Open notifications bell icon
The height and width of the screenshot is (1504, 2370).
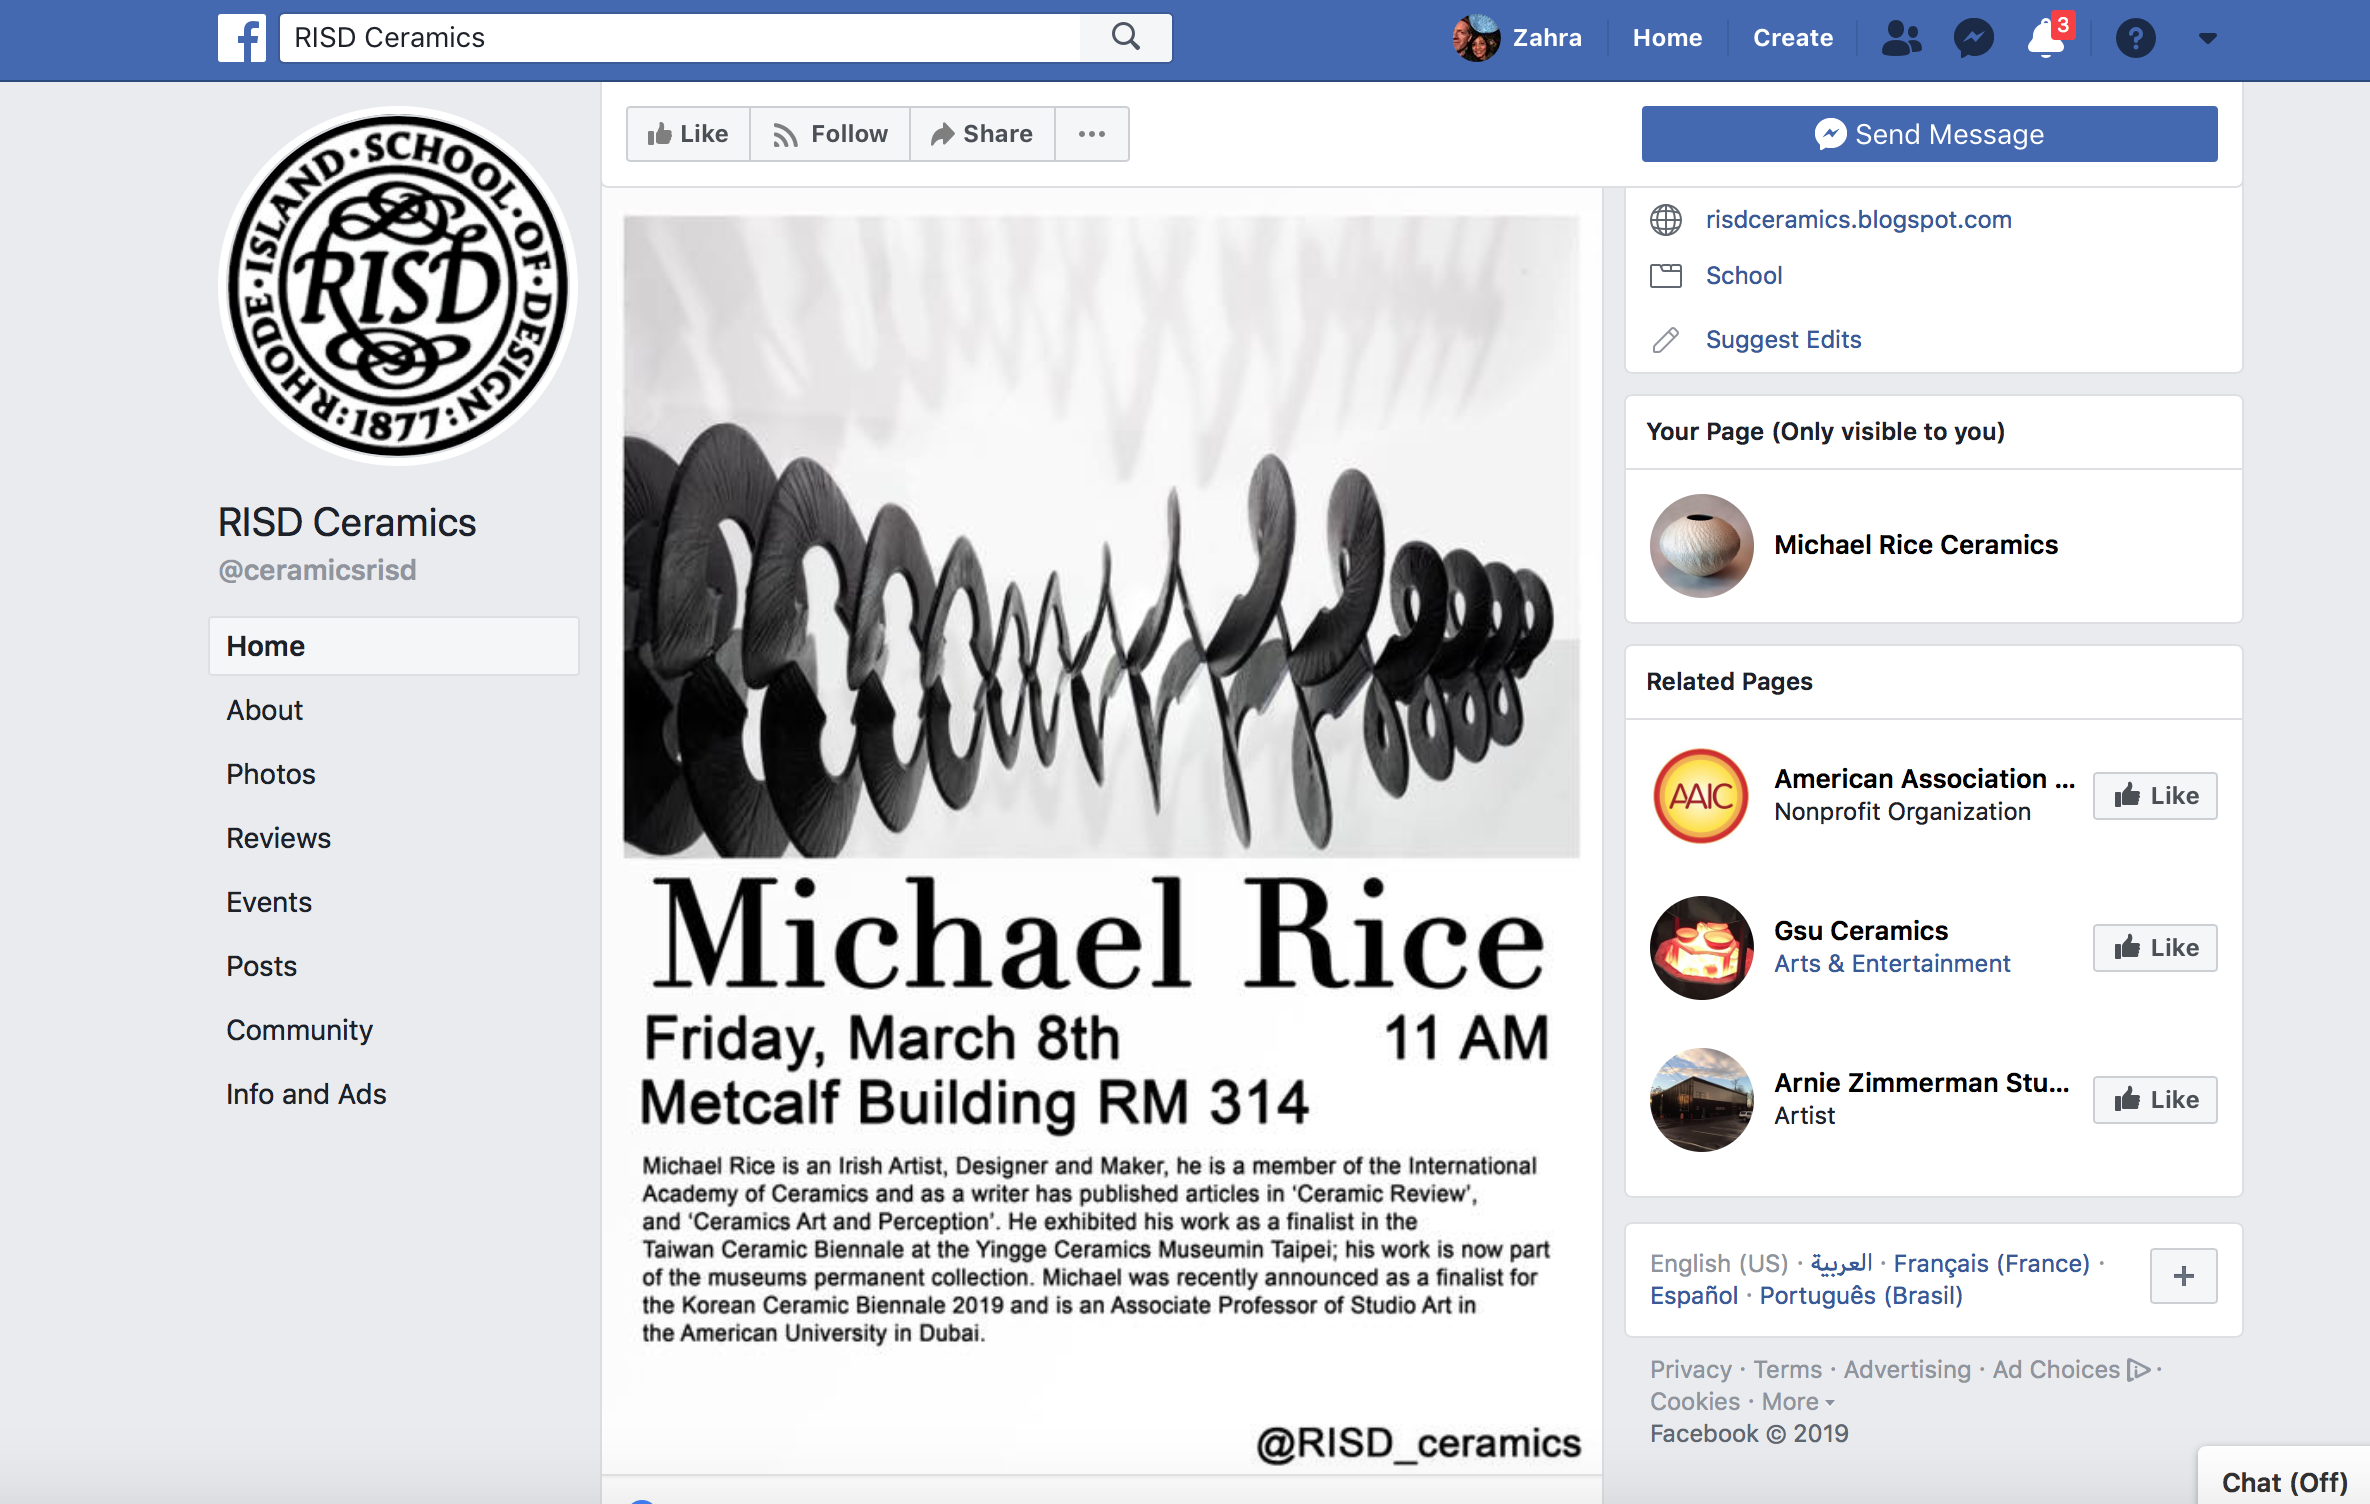[x=2047, y=38]
